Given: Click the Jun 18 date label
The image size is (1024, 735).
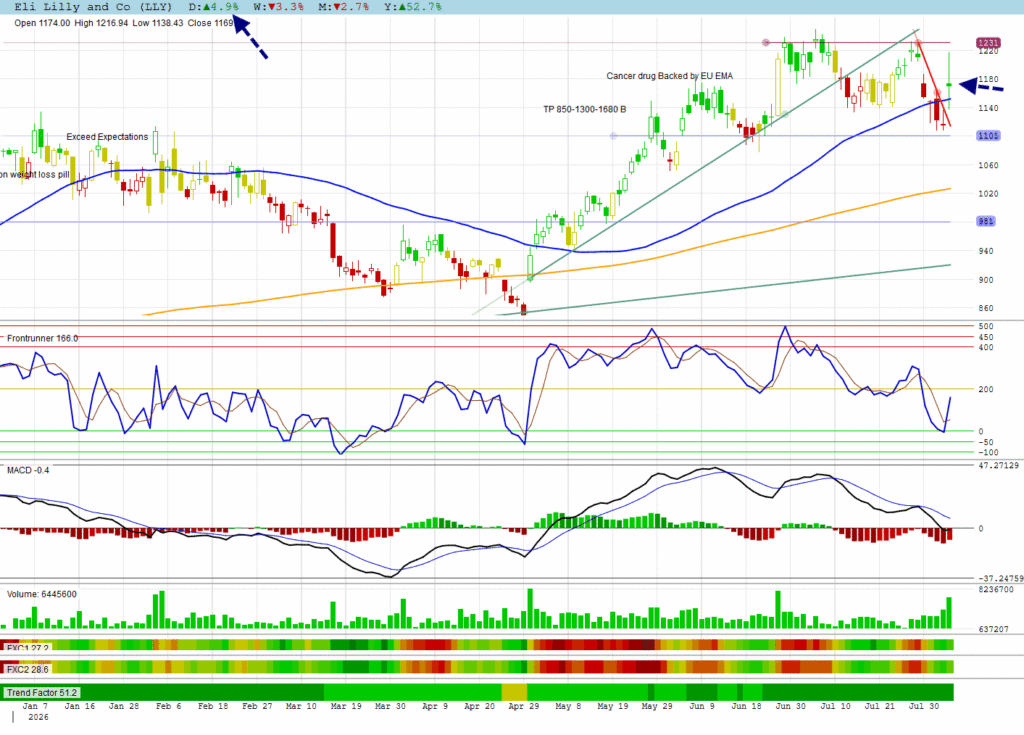Looking at the screenshot, I should point(746,706).
